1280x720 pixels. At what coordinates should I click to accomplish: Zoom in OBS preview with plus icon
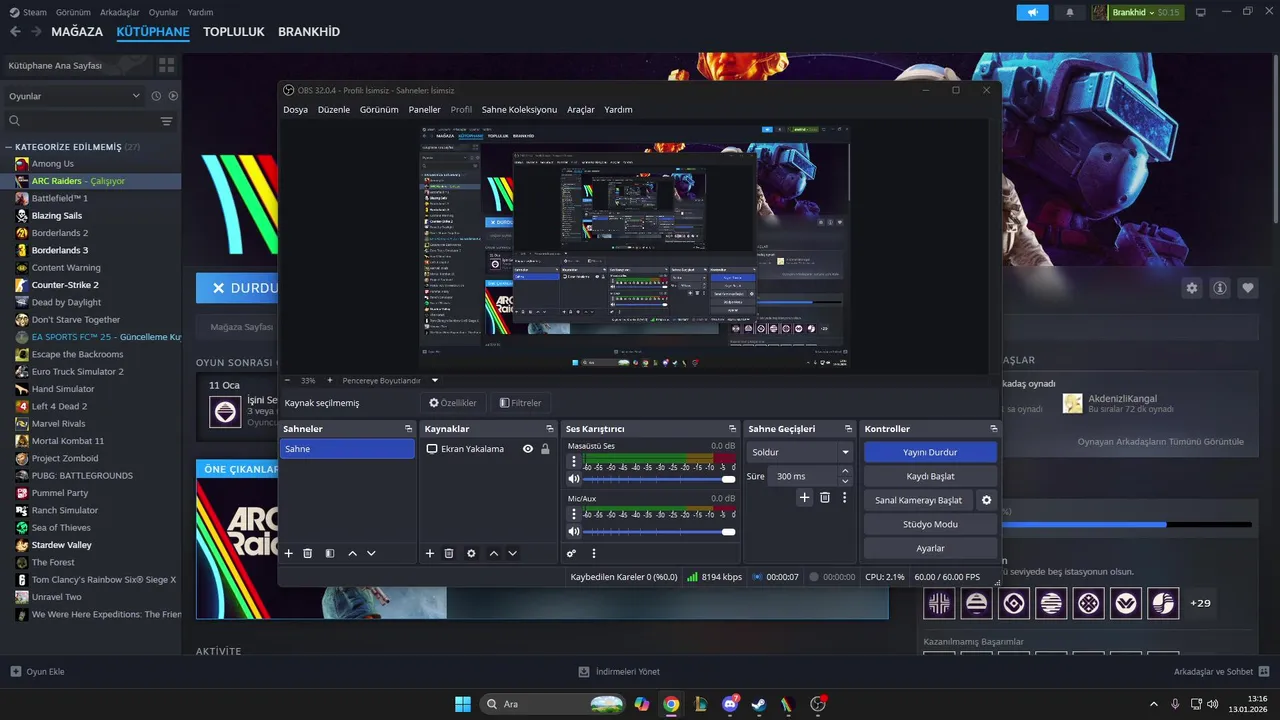click(x=330, y=380)
